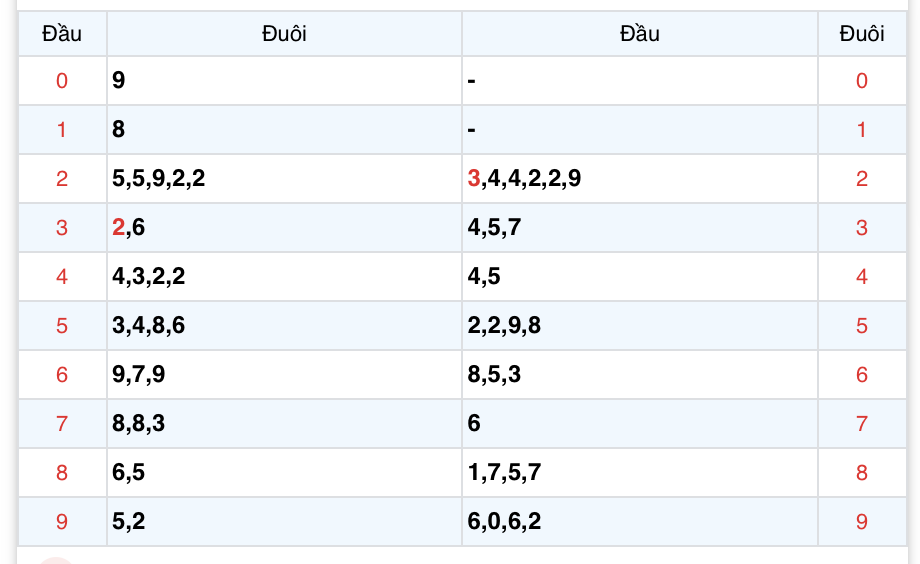The width and height of the screenshot is (920, 564).
Task: Click the Đầu header above 3,4,4,2,2,9
Action: [x=640, y=33]
